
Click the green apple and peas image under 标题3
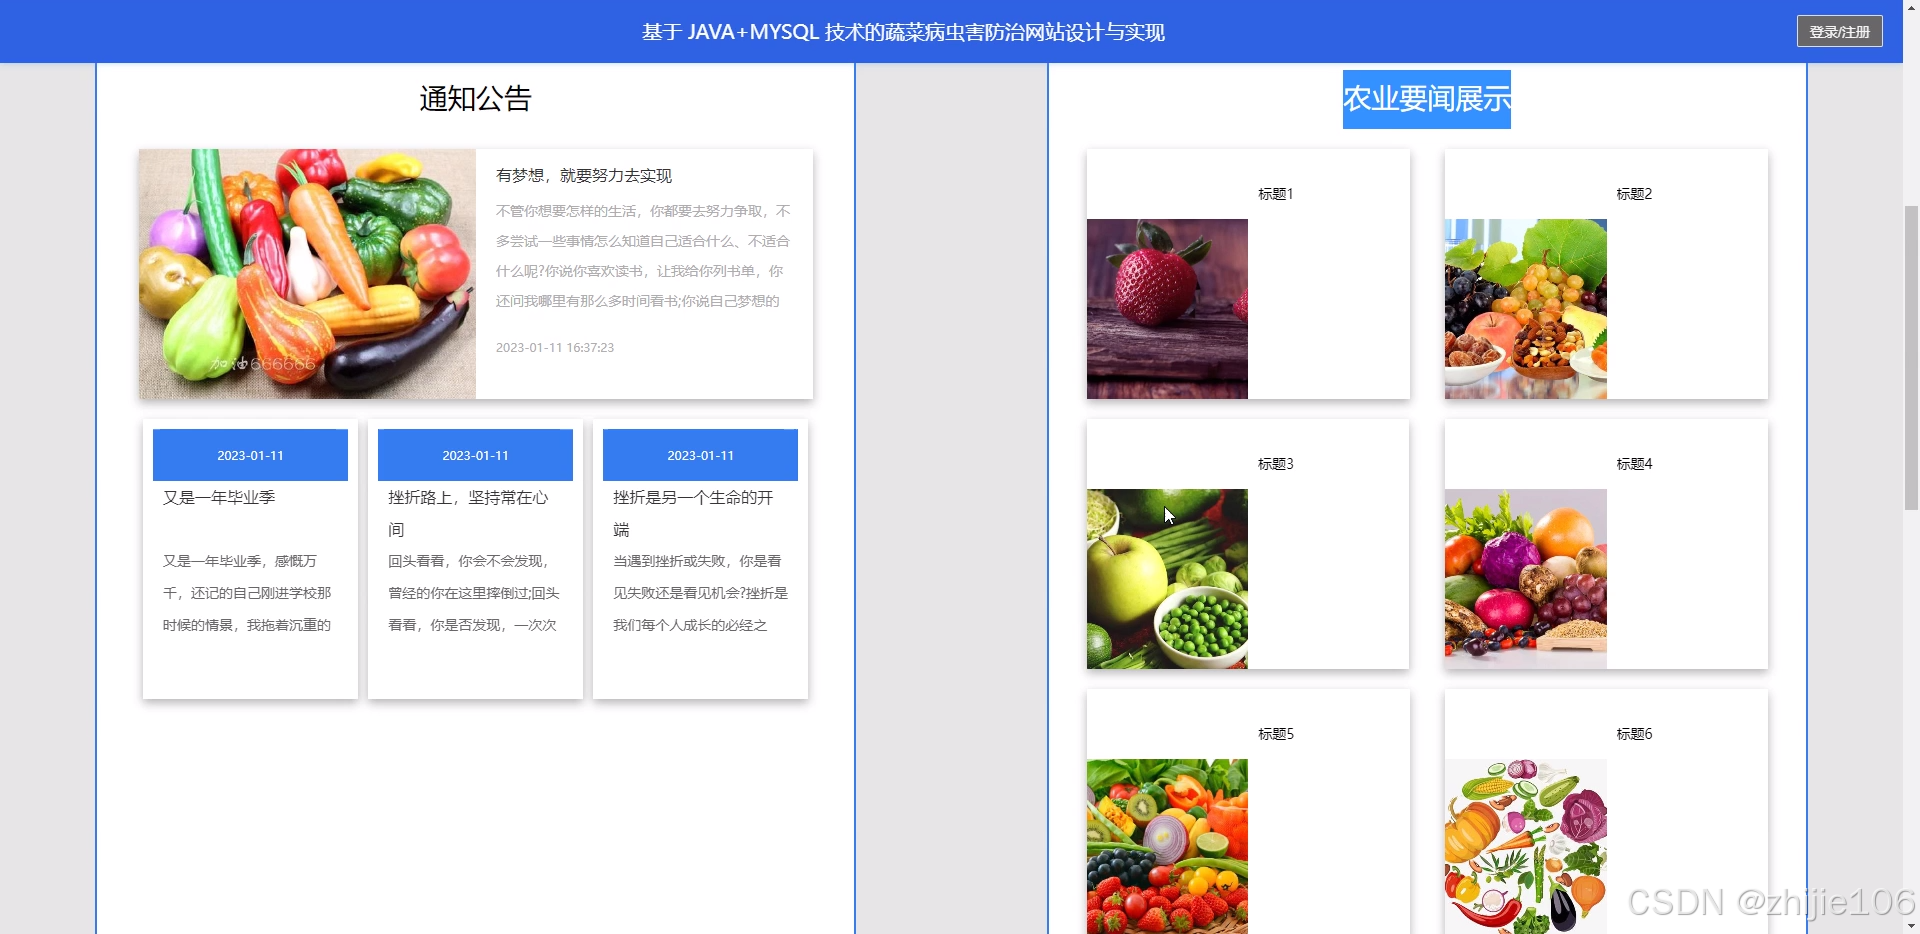tap(1166, 579)
